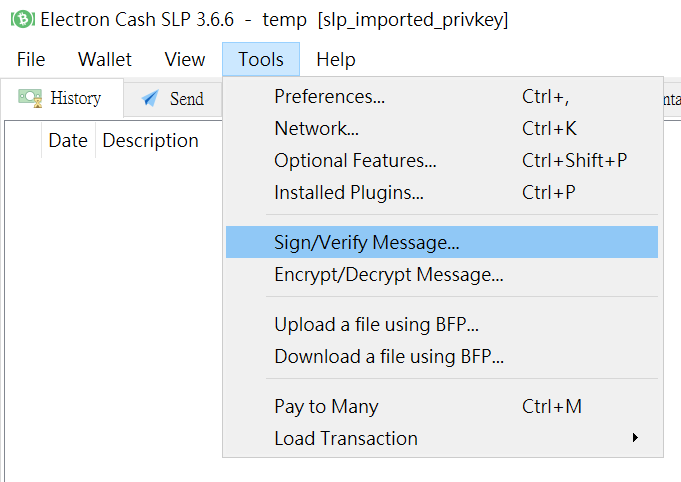Viewport: 681px width, 482px height.
Task: Open the Wallet menu
Action: coord(105,59)
